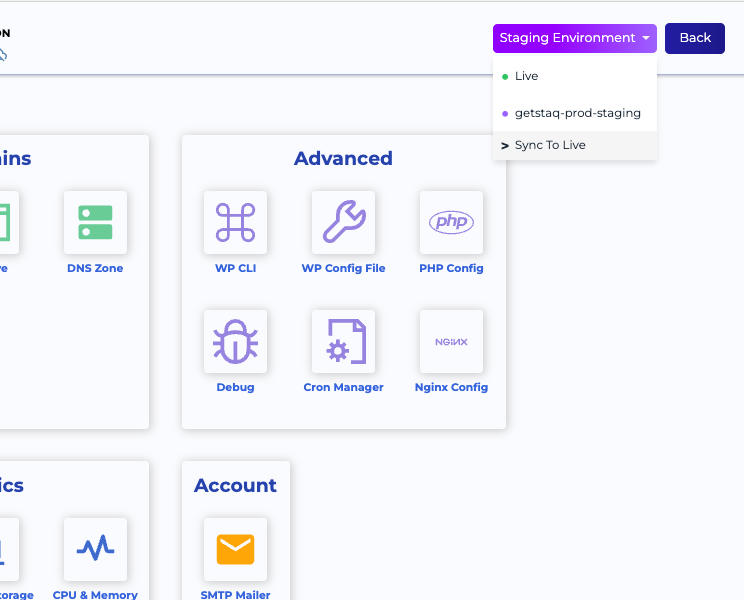The image size is (744, 600).
Task: Open WP Config File wrench icon
Action: (344, 222)
